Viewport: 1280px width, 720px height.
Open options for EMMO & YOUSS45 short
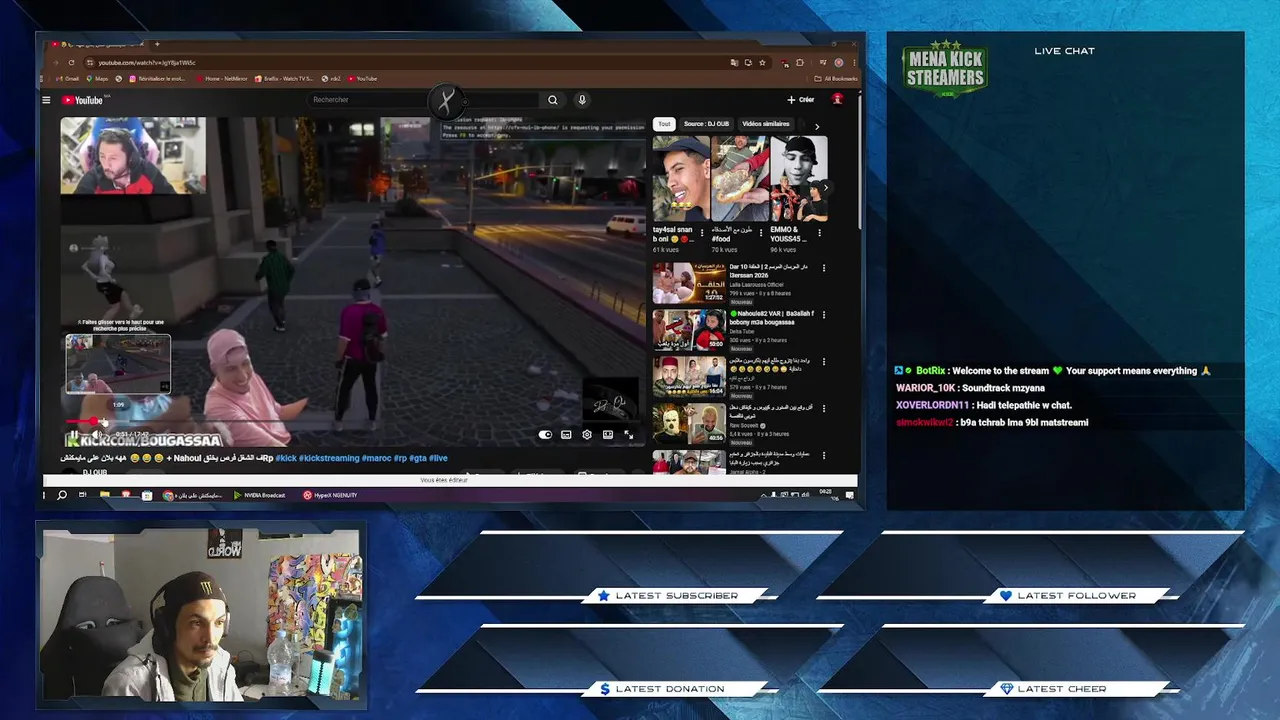point(819,233)
